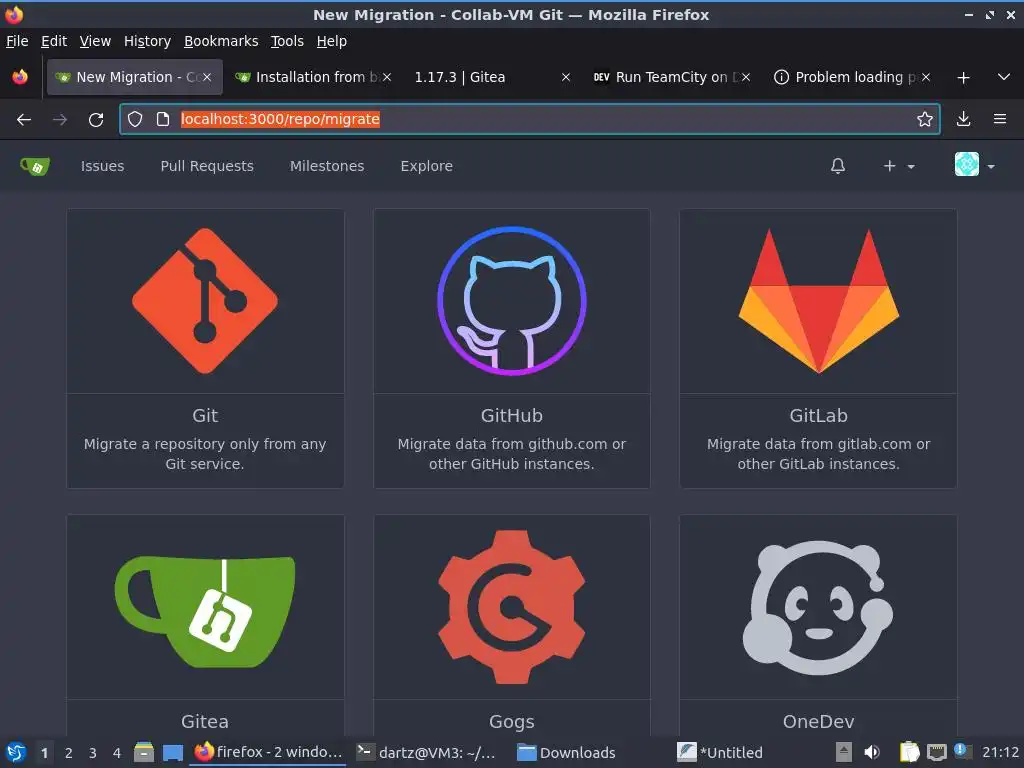Click the browser Forward arrow
The width and height of the screenshot is (1024, 768).
click(60, 120)
